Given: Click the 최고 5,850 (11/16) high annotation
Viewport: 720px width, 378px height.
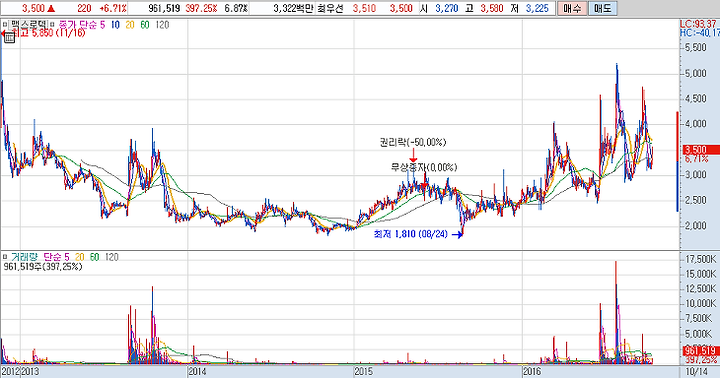Looking at the screenshot, I should point(48,33).
